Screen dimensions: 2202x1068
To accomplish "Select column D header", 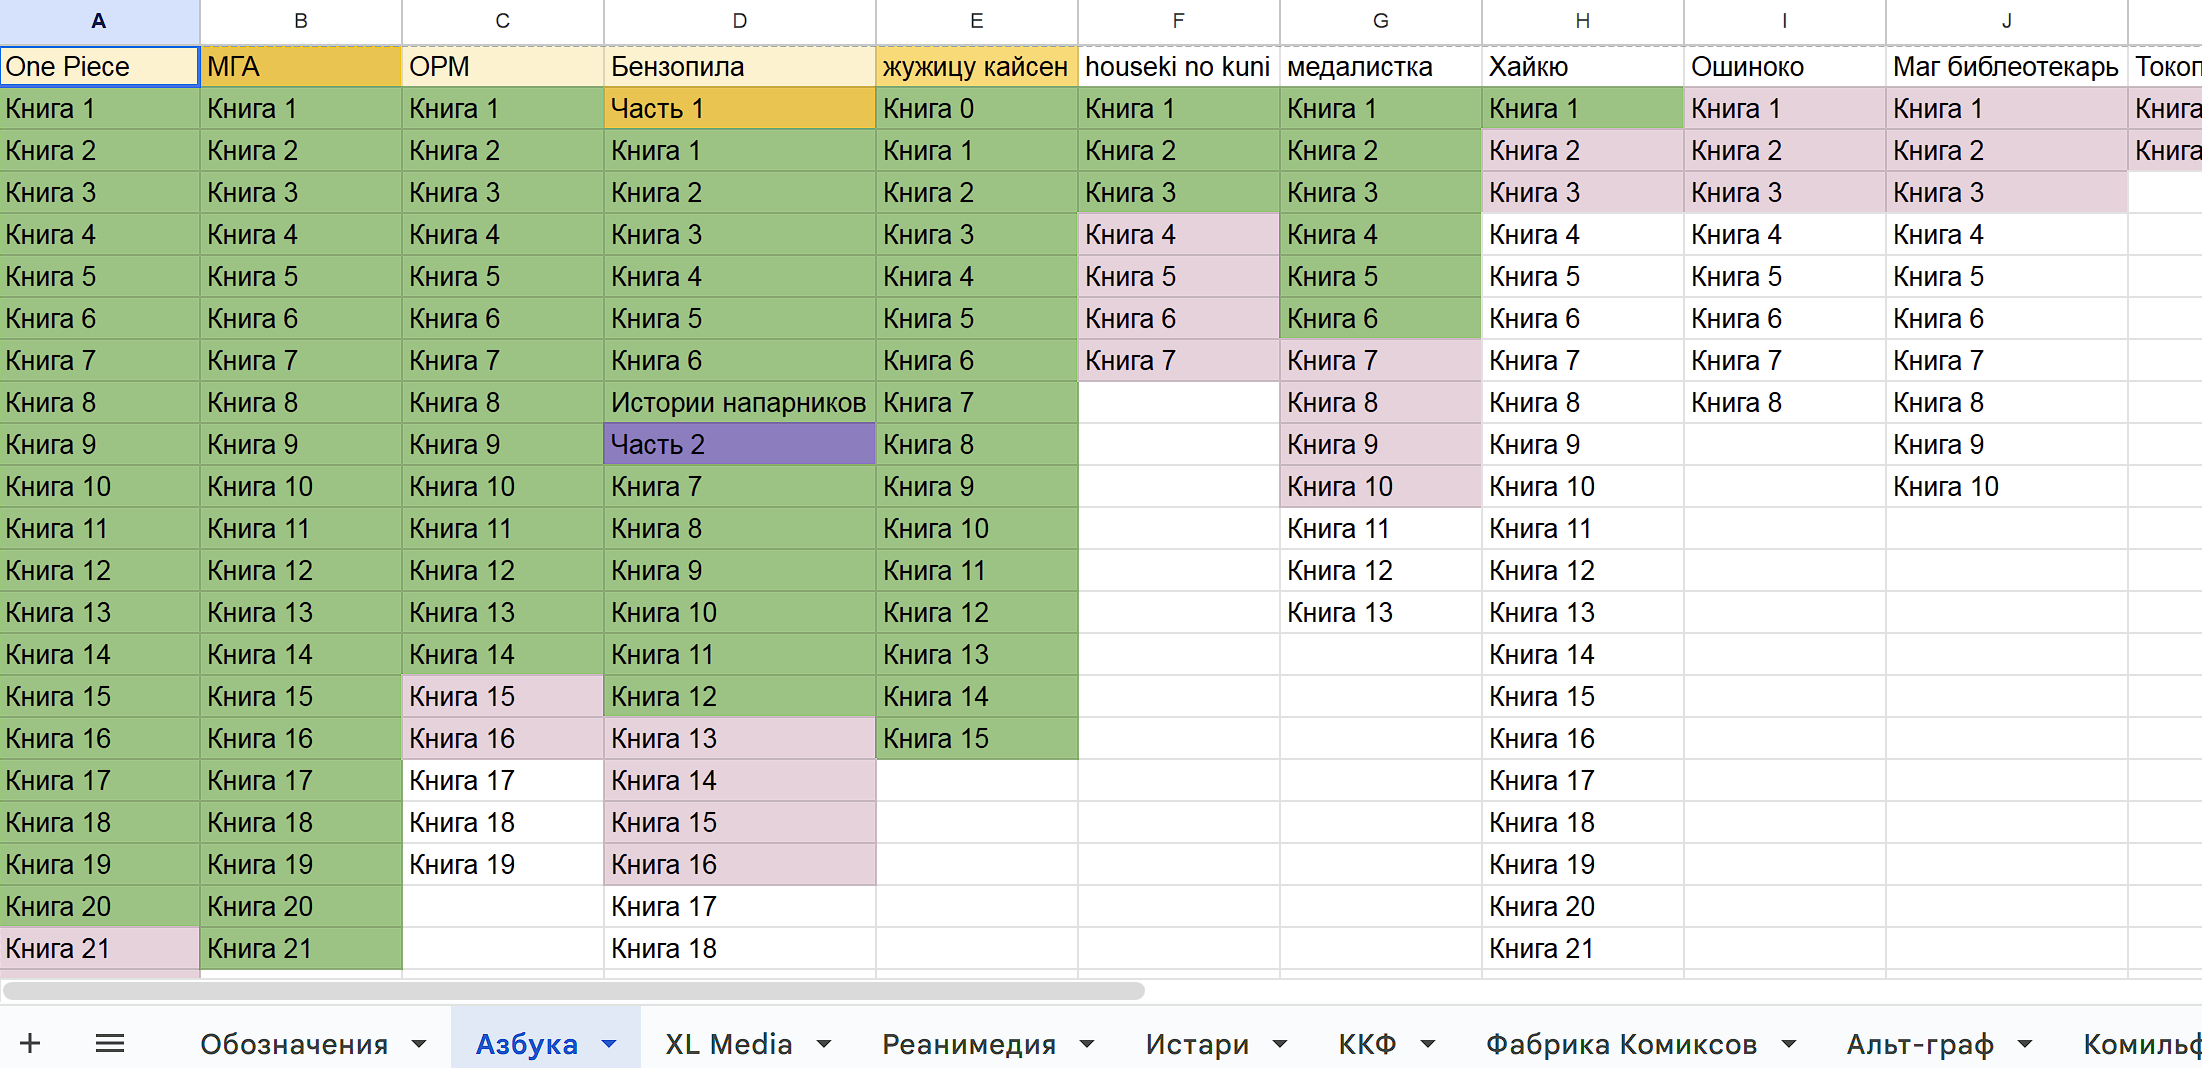I will pyautogui.click(x=739, y=21).
